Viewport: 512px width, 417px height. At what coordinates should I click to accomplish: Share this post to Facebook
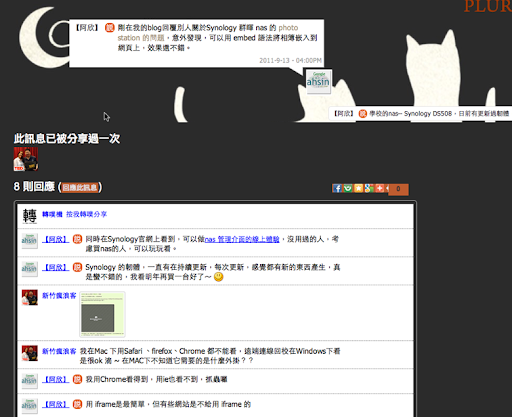(337, 188)
